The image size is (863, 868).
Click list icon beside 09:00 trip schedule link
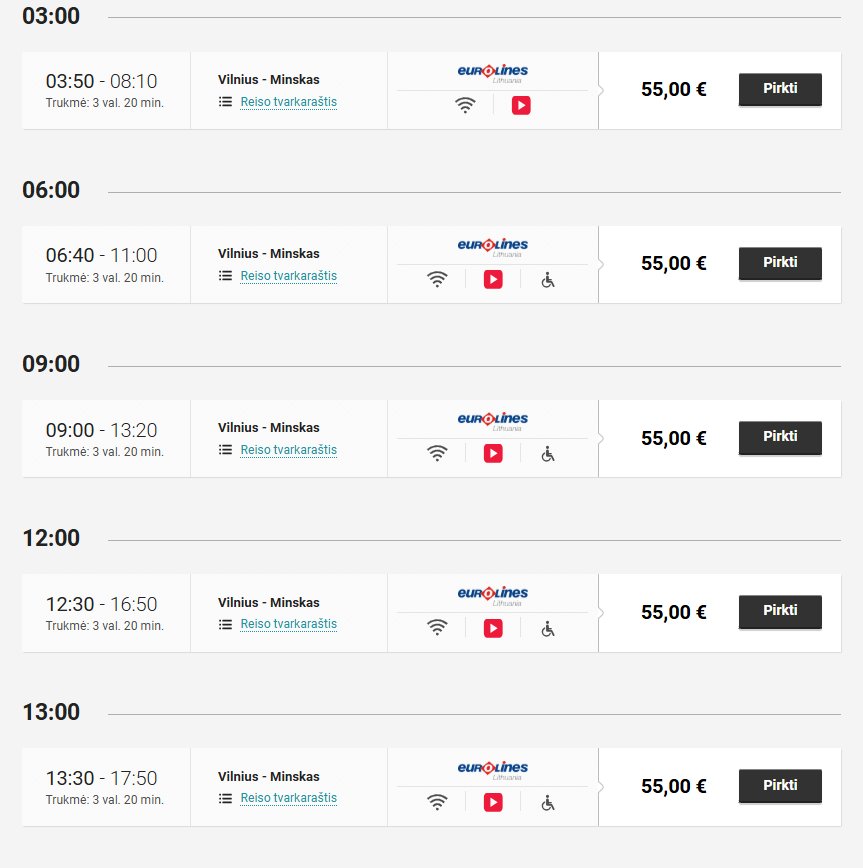click(x=226, y=450)
